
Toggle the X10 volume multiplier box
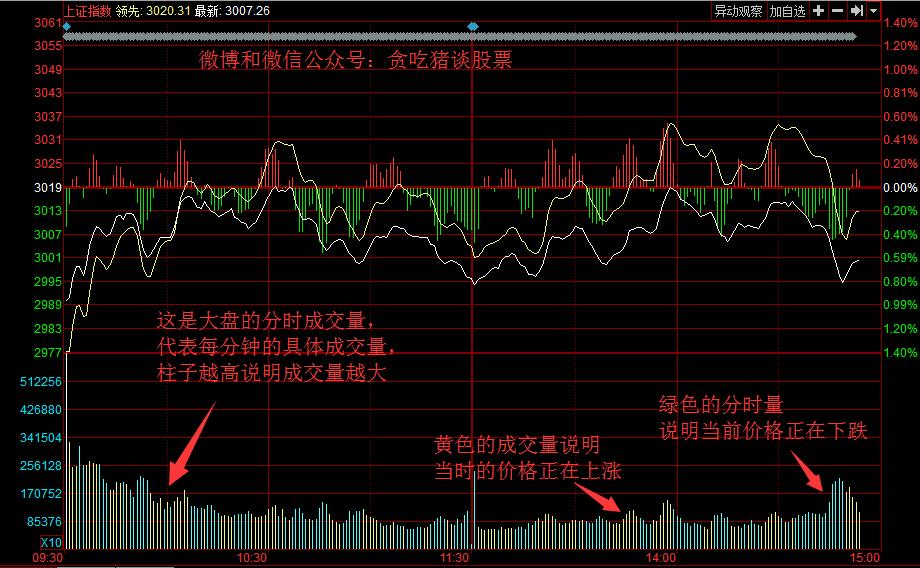51,542
